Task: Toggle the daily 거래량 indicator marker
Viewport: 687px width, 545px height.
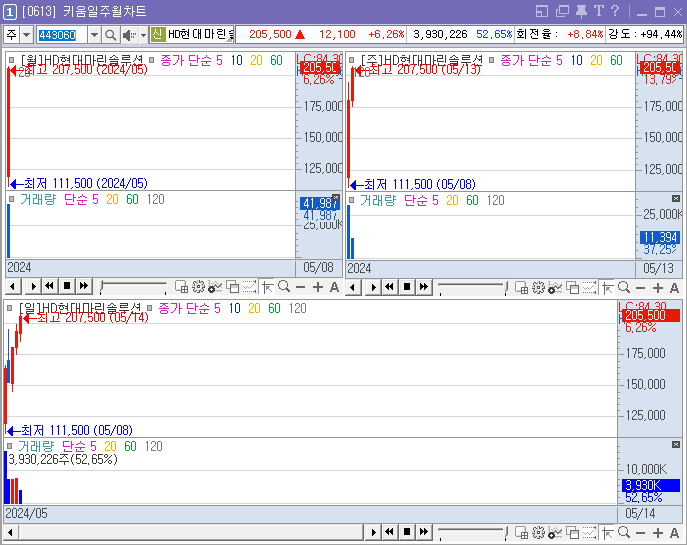Action: [10, 446]
